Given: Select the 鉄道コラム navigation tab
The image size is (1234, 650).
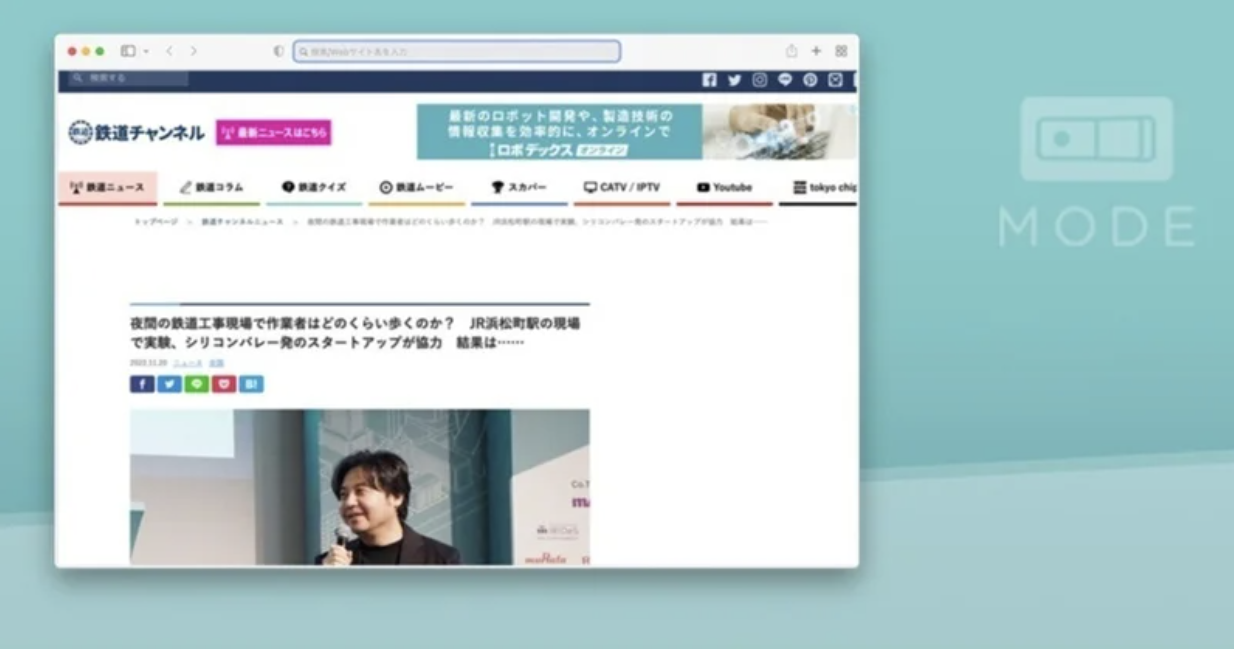Looking at the screenshot, I should coord(211,187).
